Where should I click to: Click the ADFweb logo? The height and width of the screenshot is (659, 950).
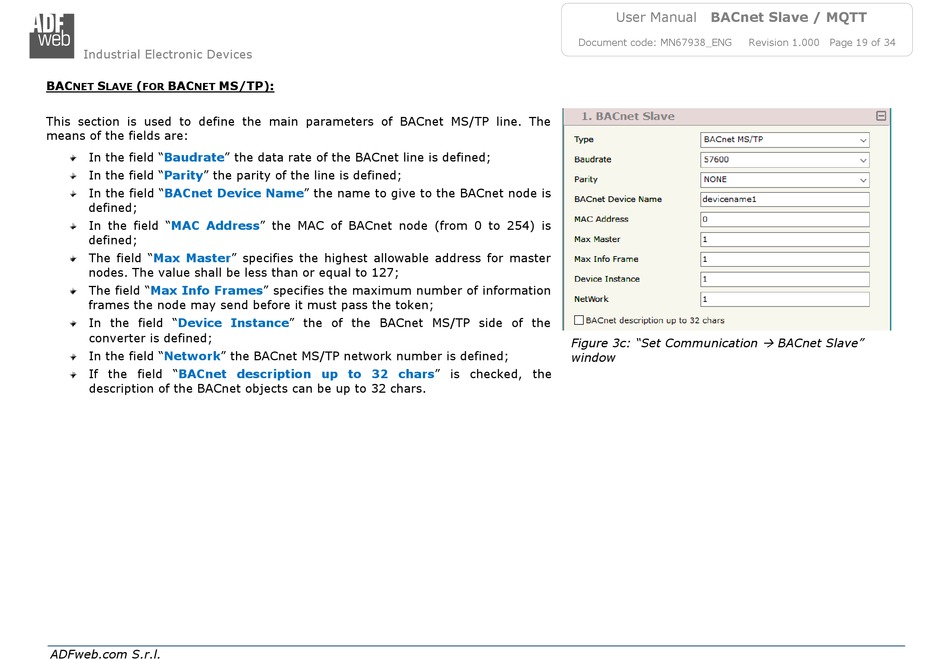[x=51, y=36]
